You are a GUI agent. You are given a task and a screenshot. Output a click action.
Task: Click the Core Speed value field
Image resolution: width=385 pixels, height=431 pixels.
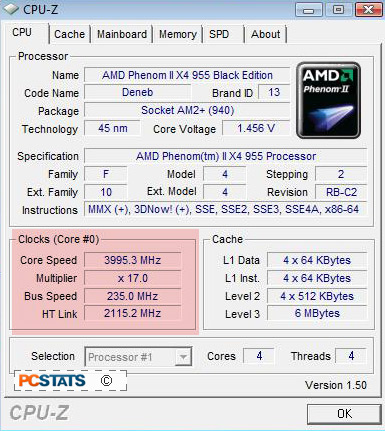point(133,260)
